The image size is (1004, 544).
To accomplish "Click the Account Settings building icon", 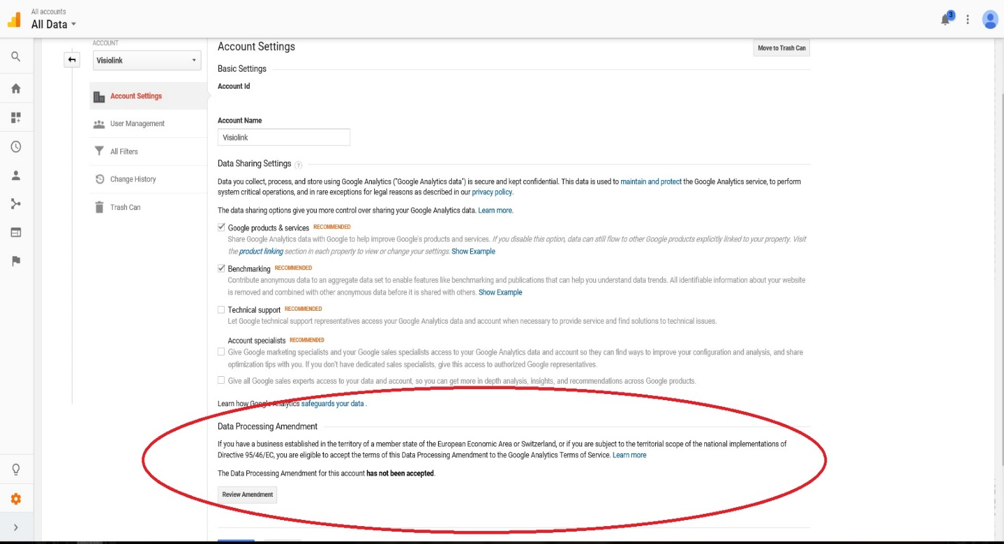I will 99,97.
